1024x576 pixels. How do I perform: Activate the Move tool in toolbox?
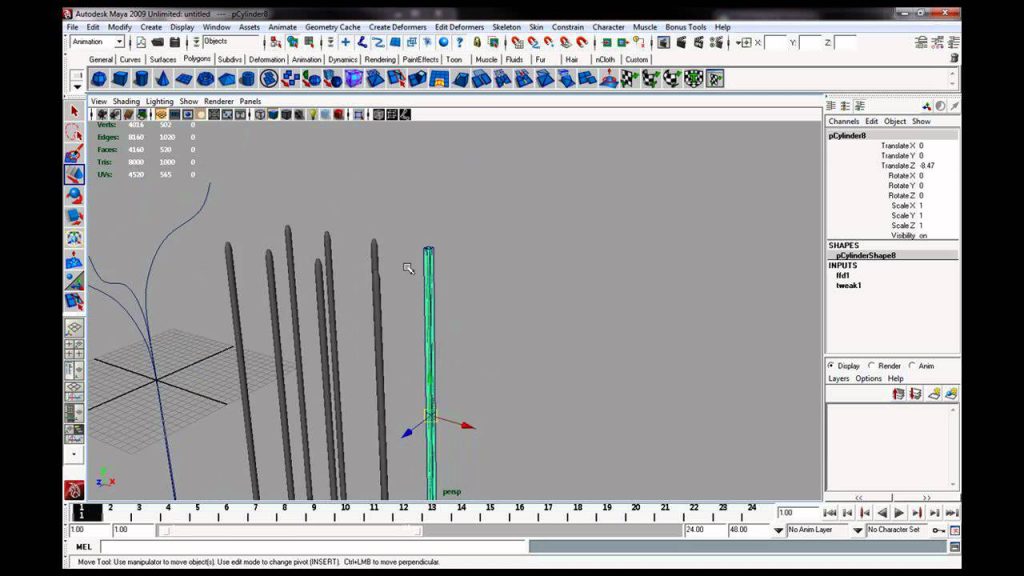(x=74, y=174)
